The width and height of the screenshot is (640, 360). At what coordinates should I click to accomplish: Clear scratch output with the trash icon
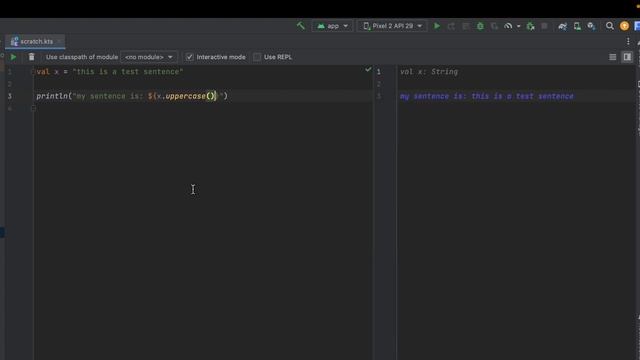(31, 57)
